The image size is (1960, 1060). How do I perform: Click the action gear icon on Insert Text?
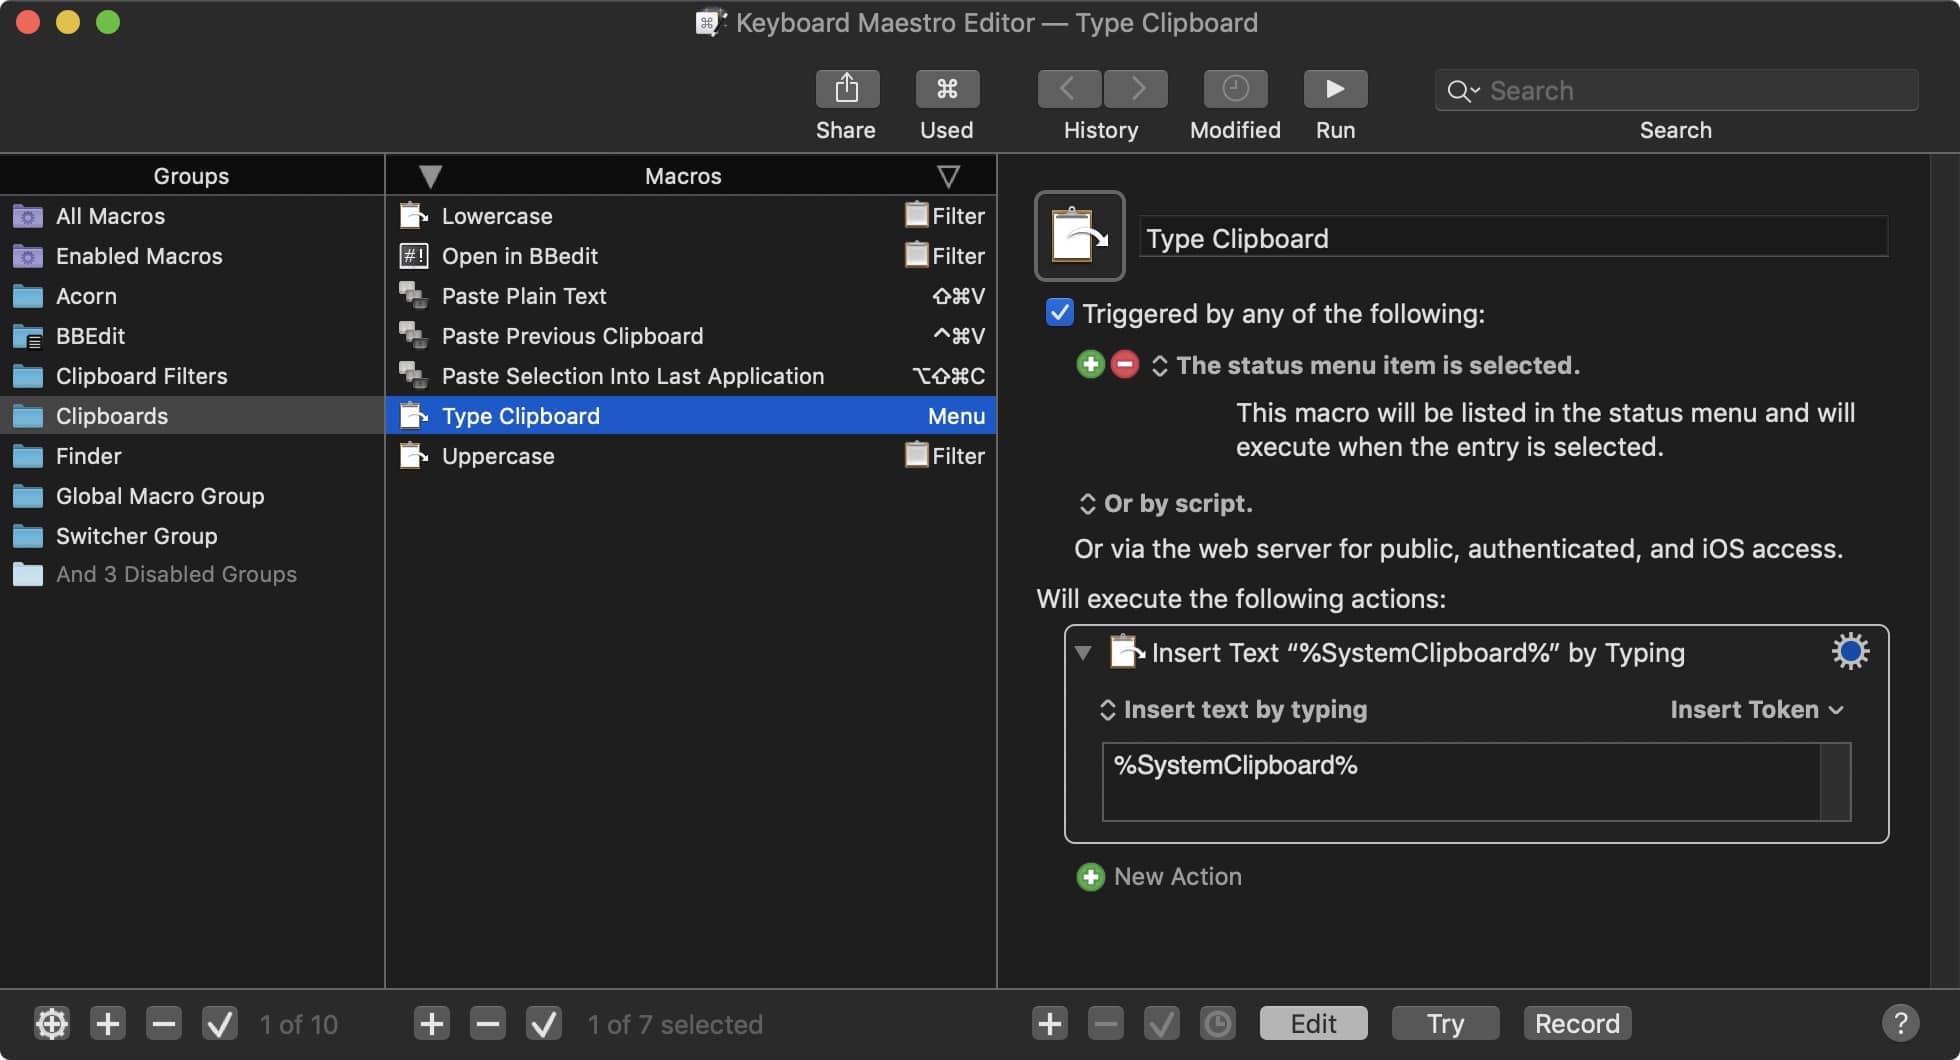tap(1849, 652)
